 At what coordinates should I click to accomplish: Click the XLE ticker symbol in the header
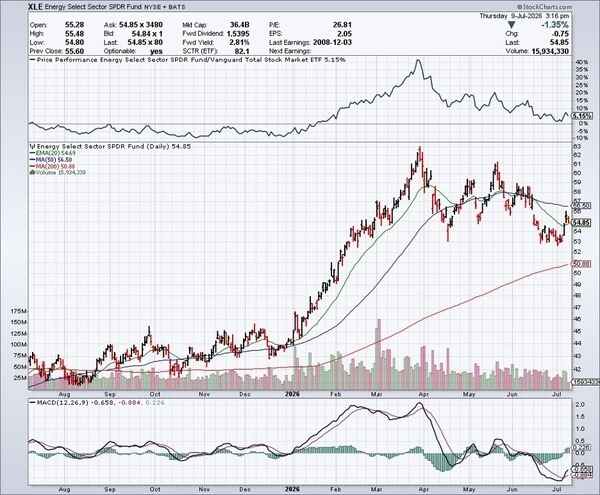click(x=36, y=7)
